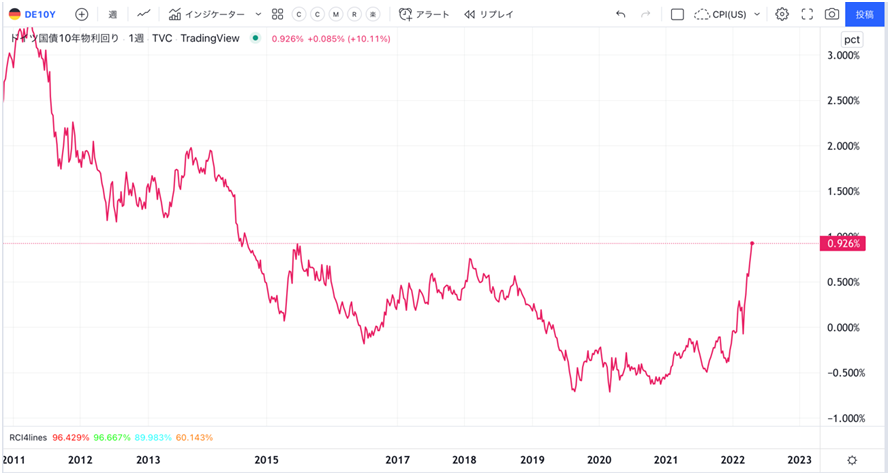Click the -0.500% label on price axis
The height and width of the screenshot is (475, 890).
tap(846, 373)
